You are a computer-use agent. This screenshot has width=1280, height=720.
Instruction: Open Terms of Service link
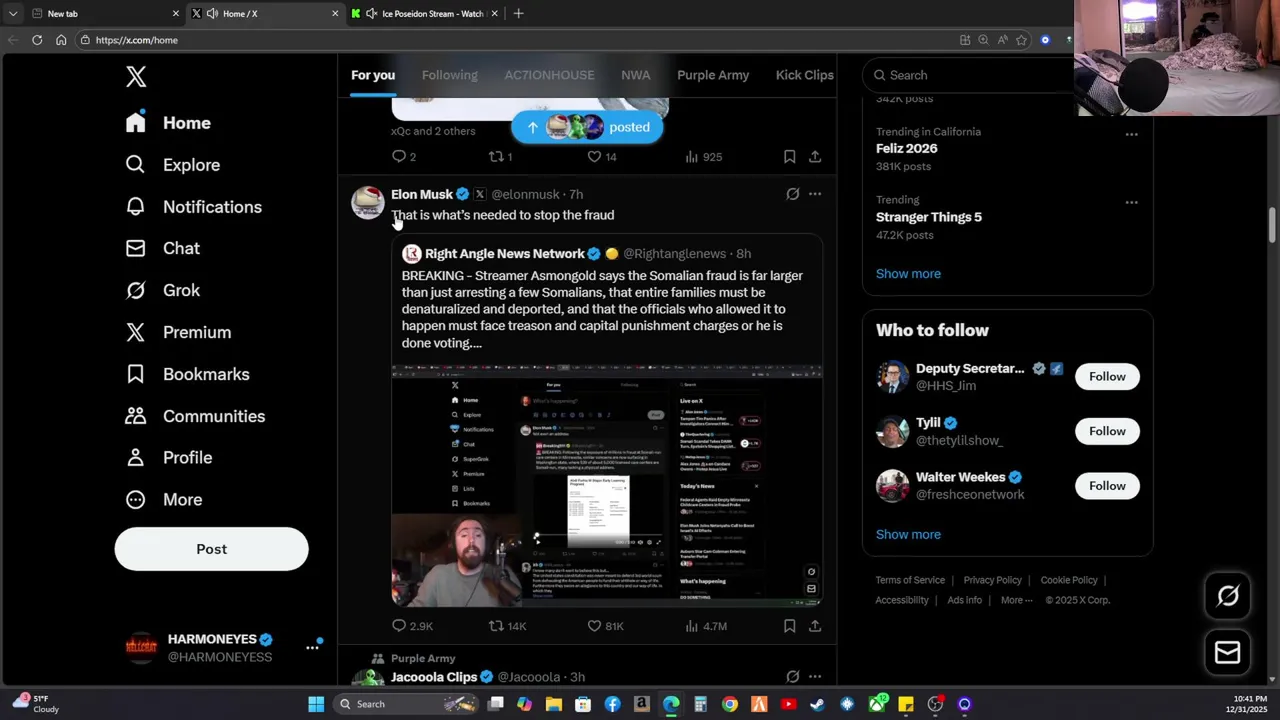click(910, 580)
